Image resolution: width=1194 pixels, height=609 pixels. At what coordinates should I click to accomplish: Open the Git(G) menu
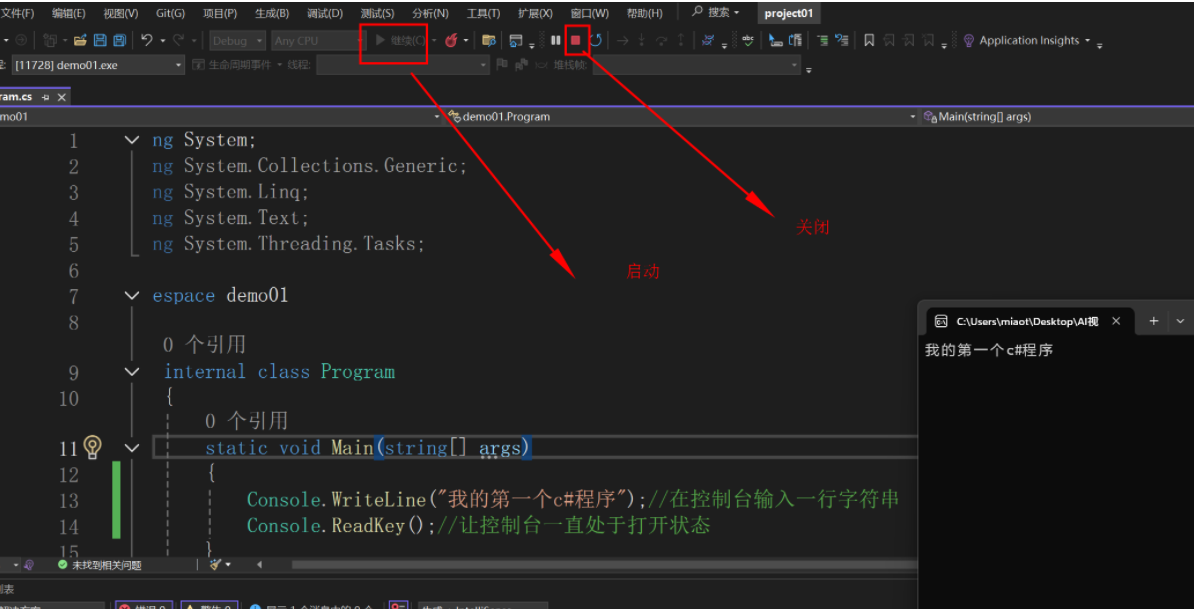coord(171,13)
